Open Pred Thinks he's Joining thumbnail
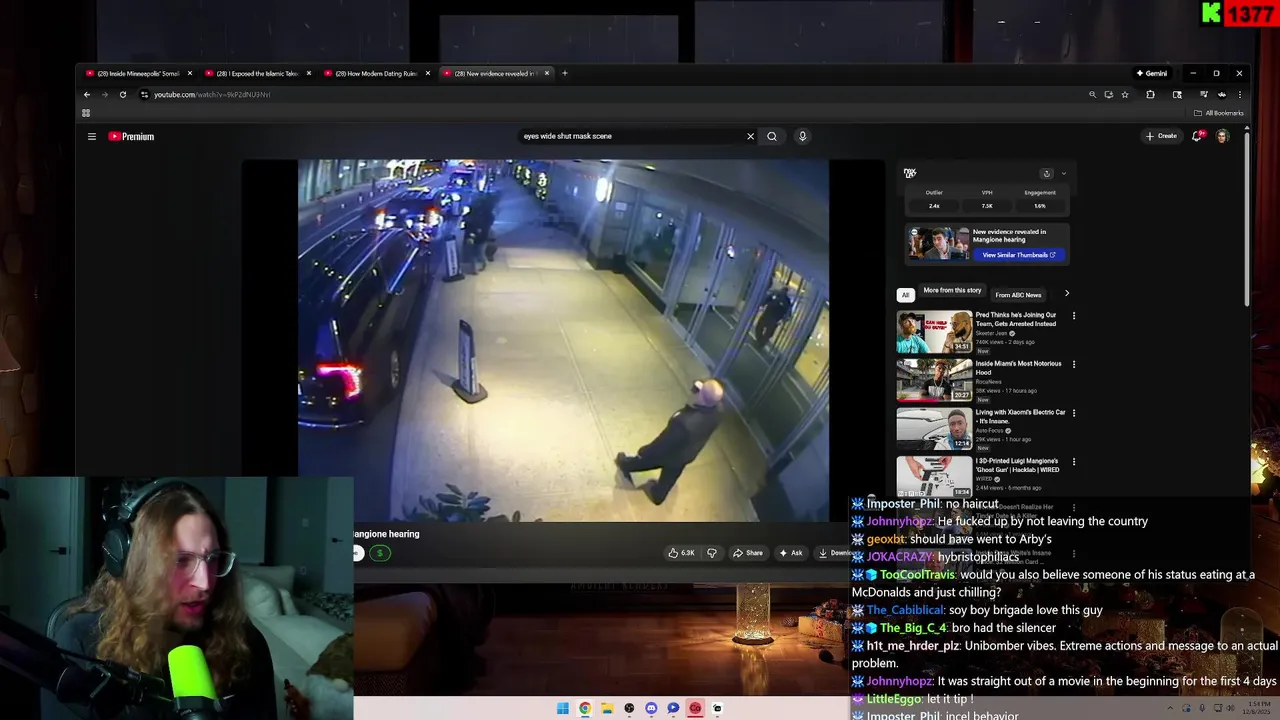The width and height of the screenshot is (1280, 720). point(934,332)
